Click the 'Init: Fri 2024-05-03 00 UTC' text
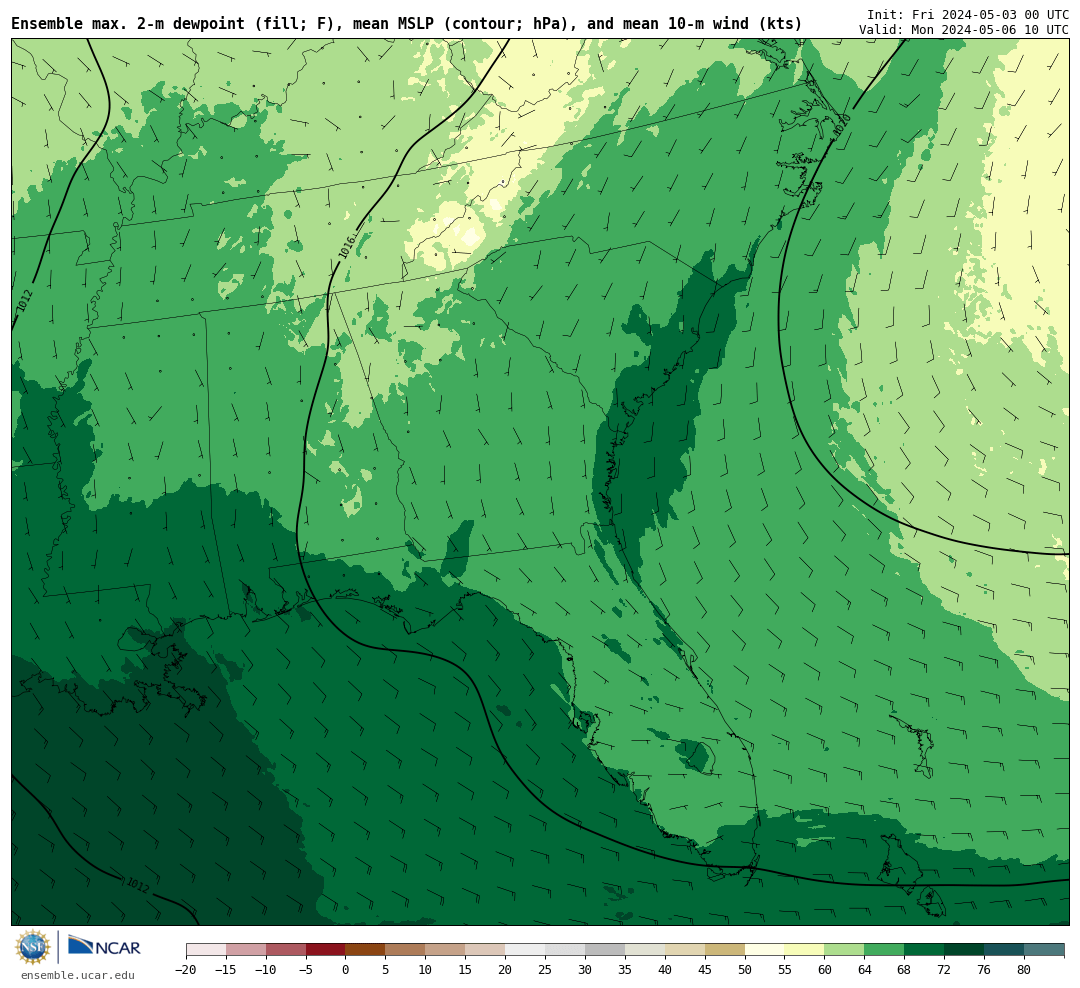 [968, 14]
